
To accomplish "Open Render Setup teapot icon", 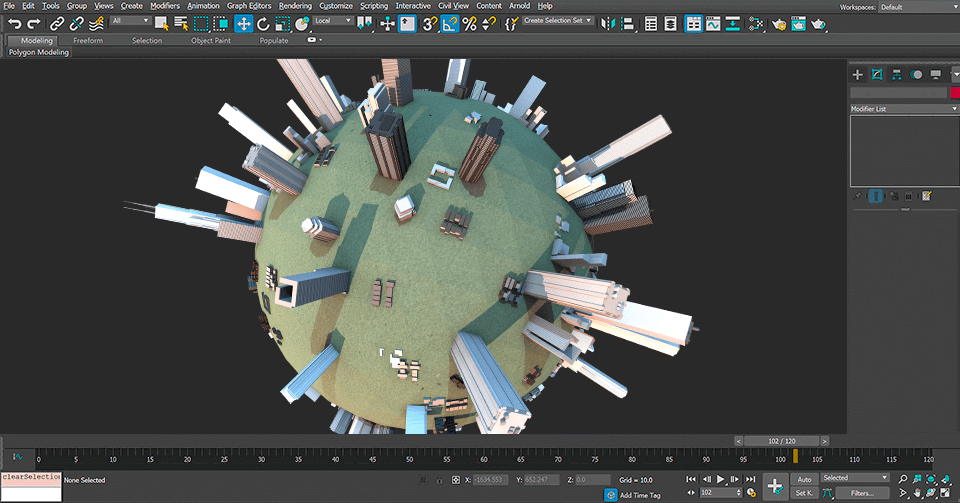I will 779,24.
